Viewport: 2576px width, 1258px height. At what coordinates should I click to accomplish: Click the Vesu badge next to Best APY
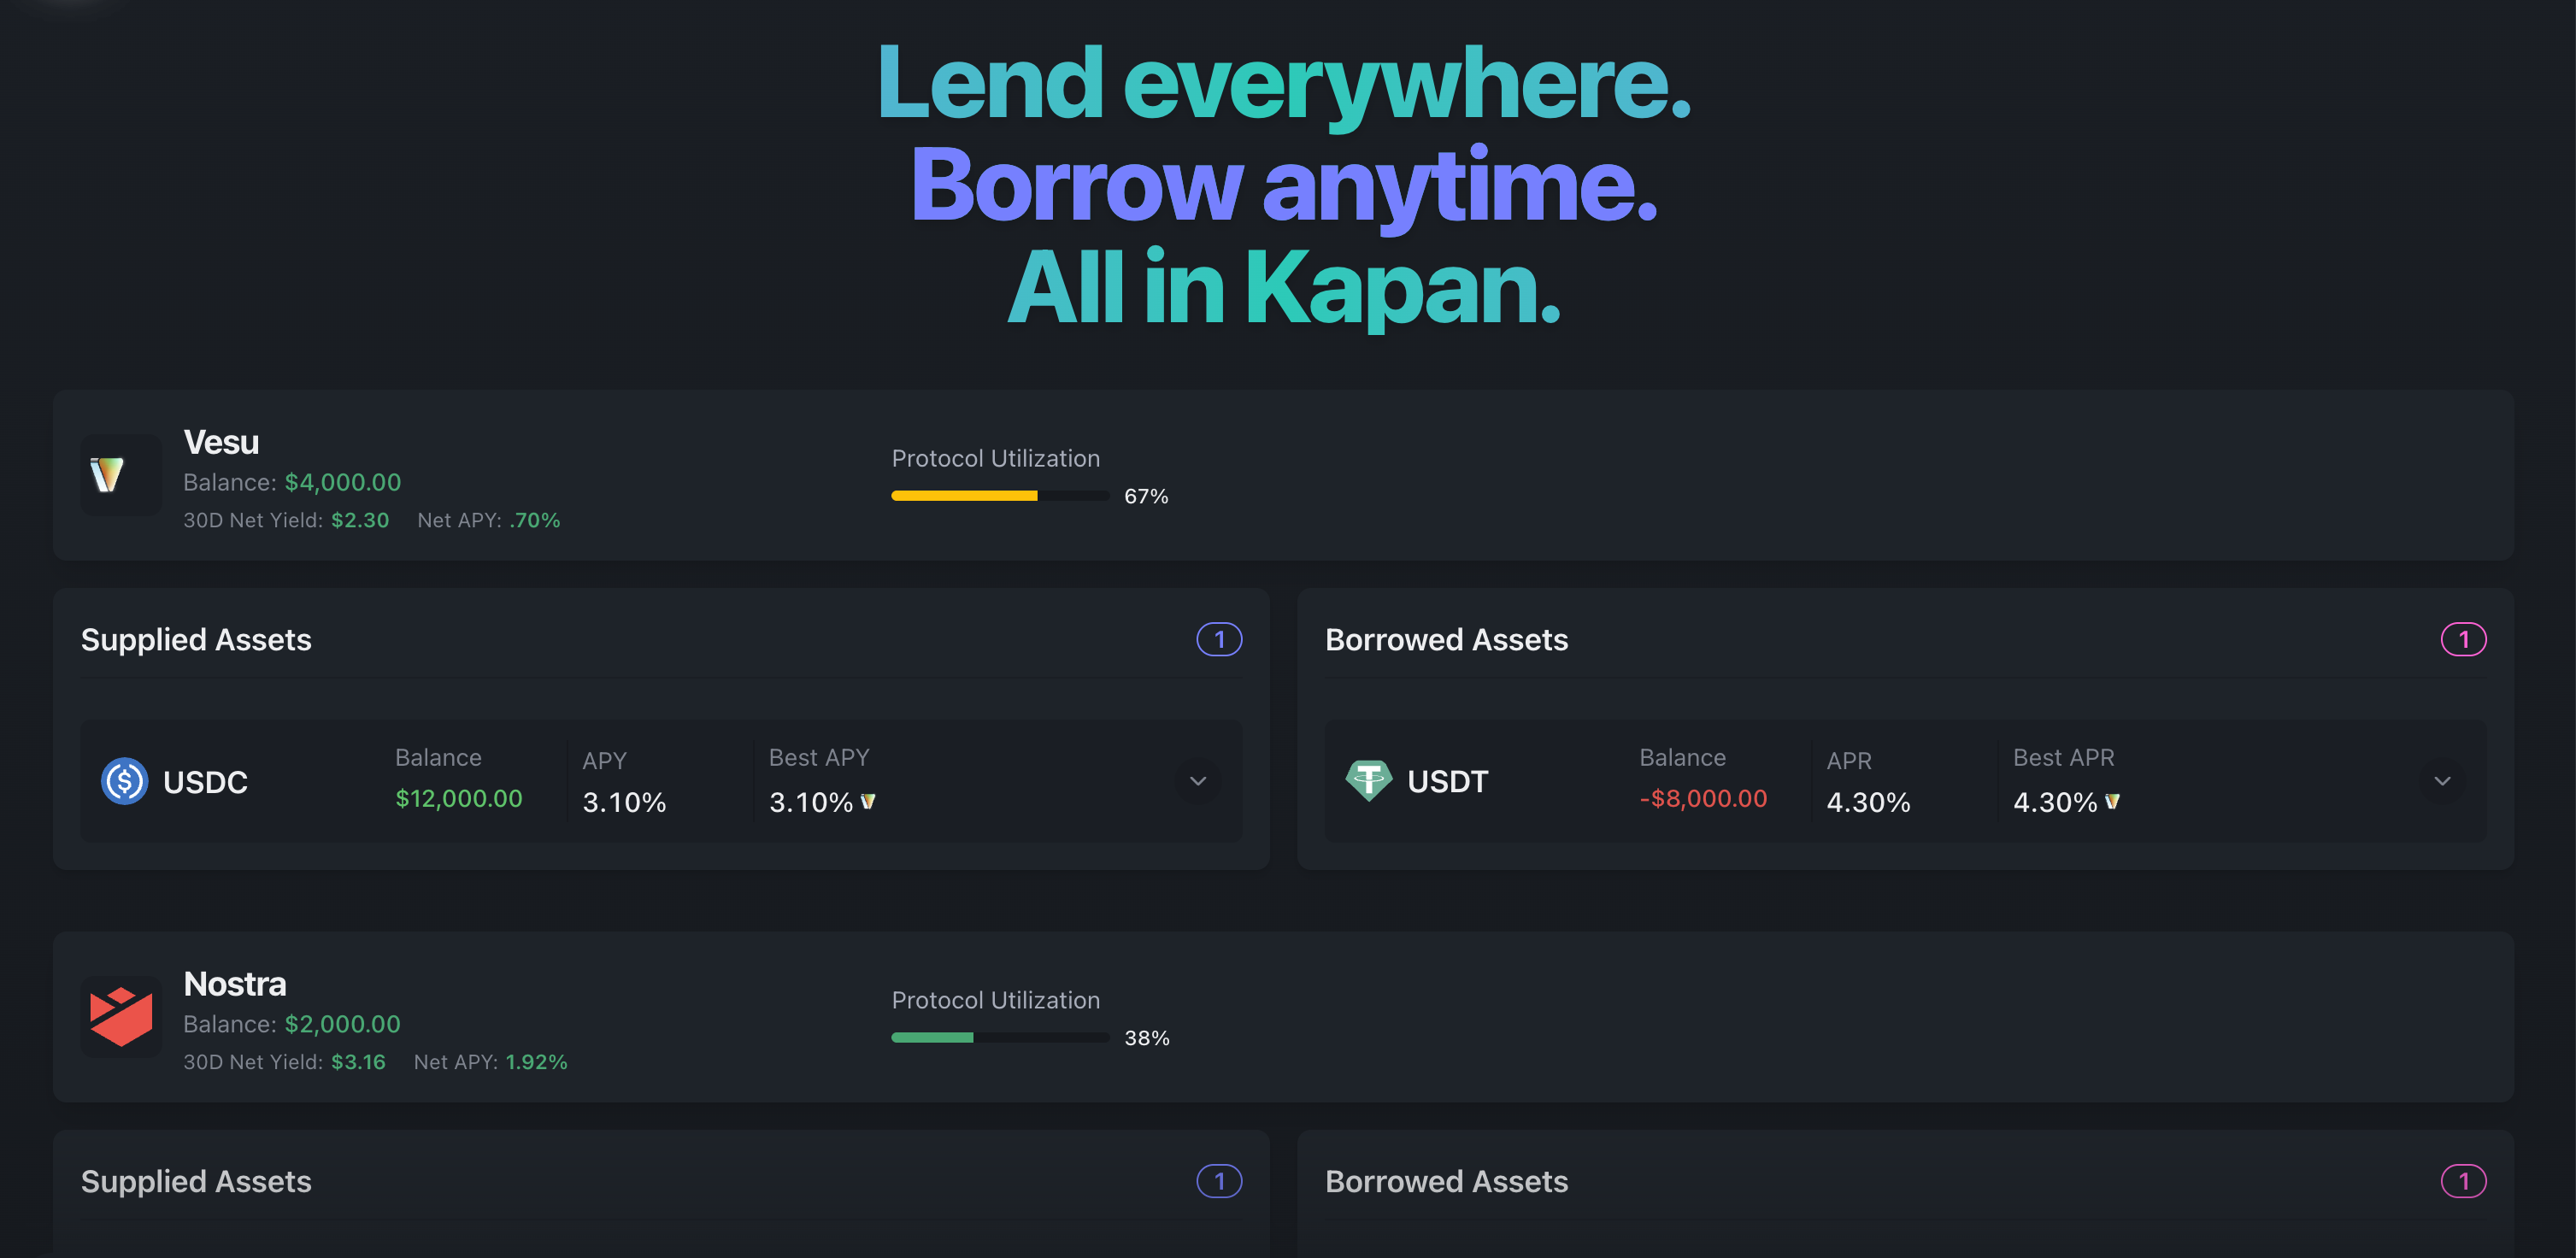point(869,802)
